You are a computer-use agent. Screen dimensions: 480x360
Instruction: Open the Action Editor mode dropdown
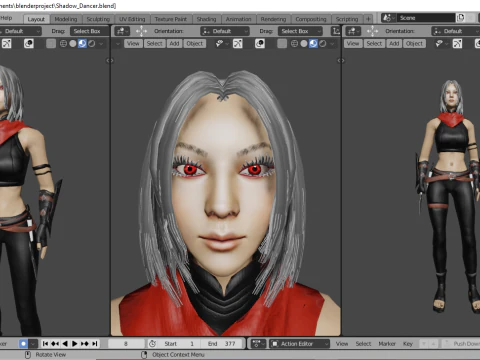coord(299,344)
